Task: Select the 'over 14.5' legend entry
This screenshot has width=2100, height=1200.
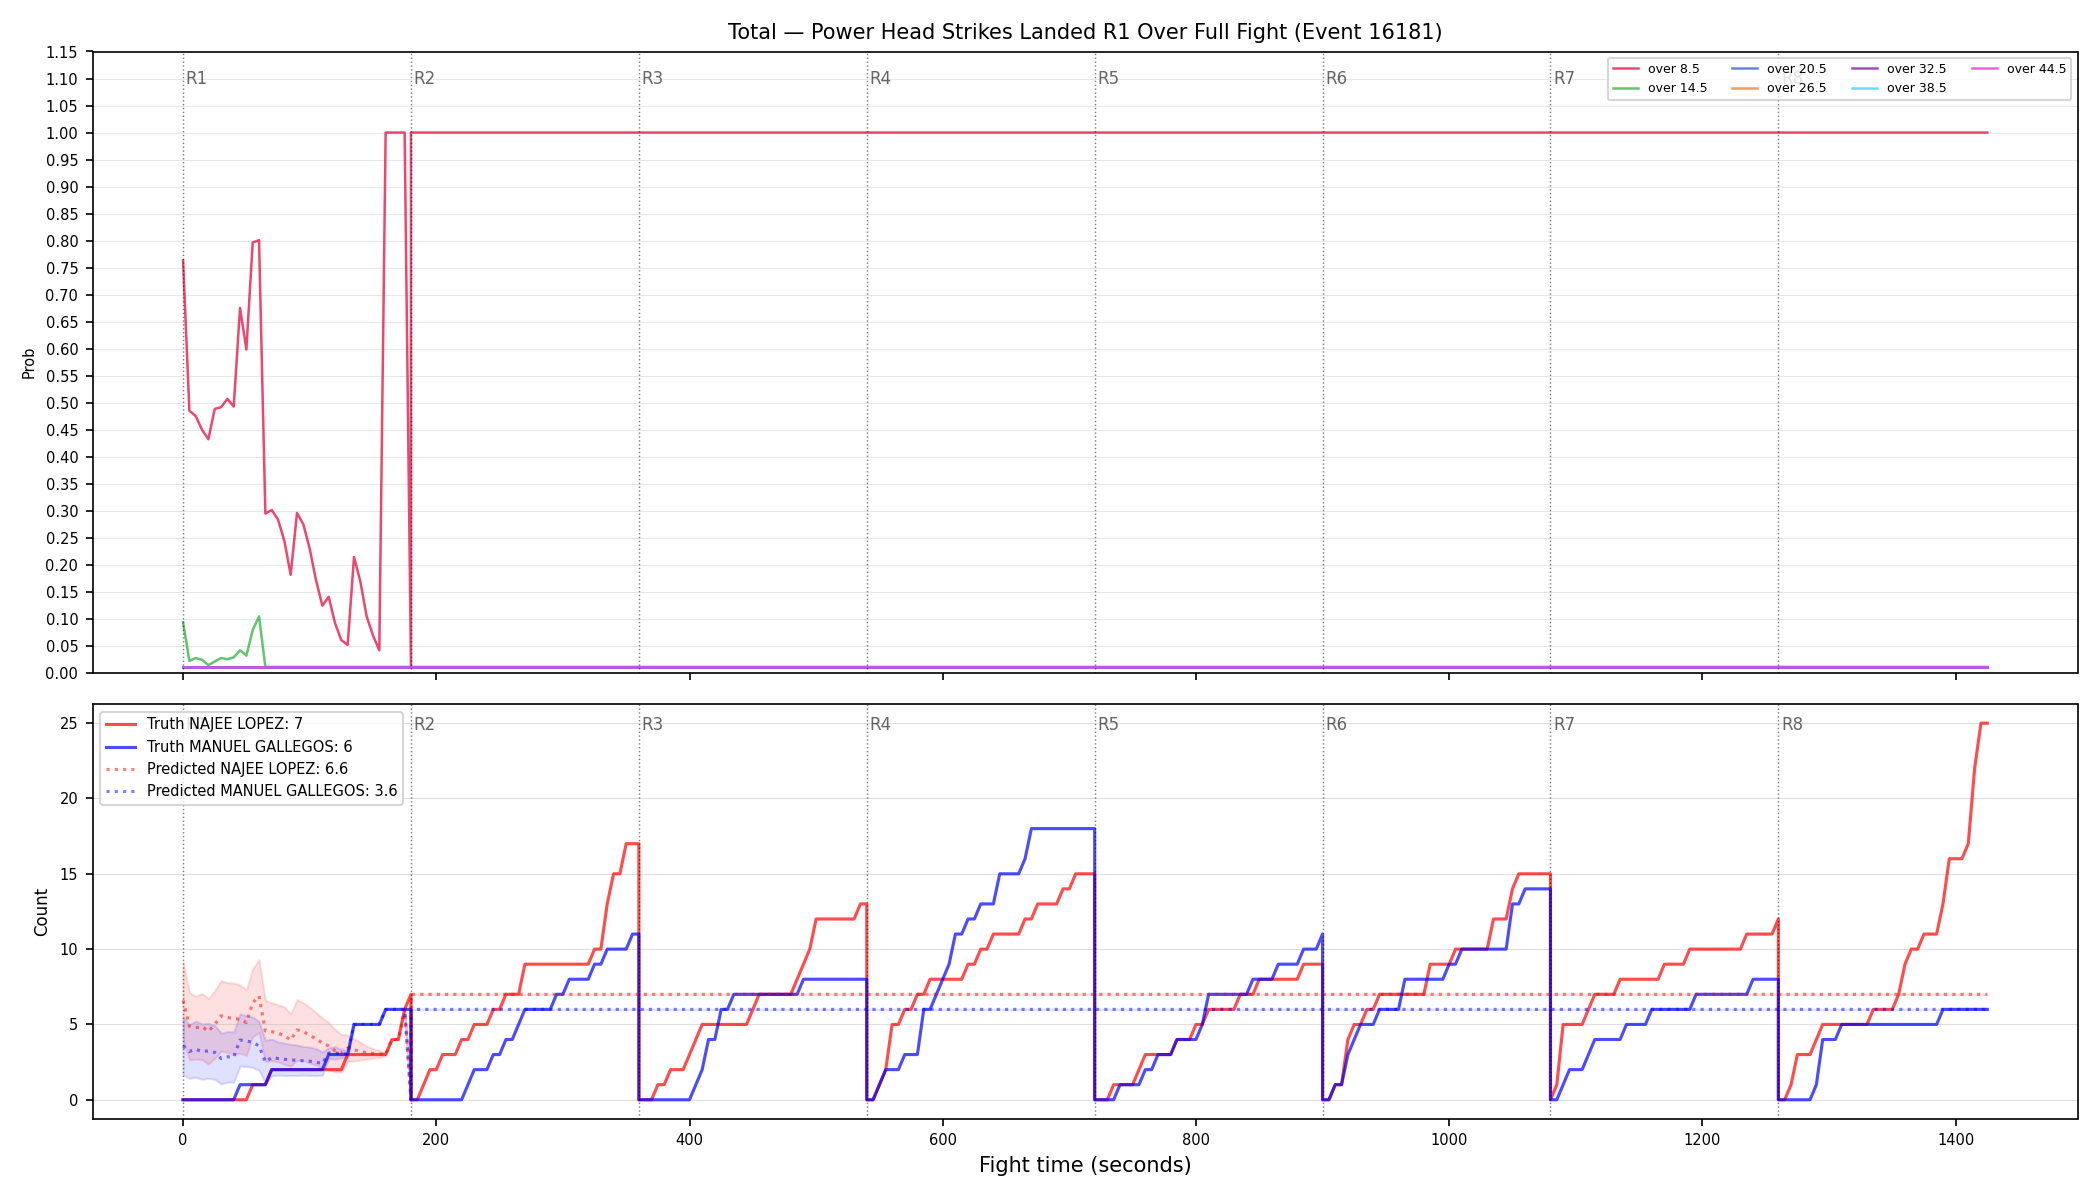Action: coord(1660,88)
